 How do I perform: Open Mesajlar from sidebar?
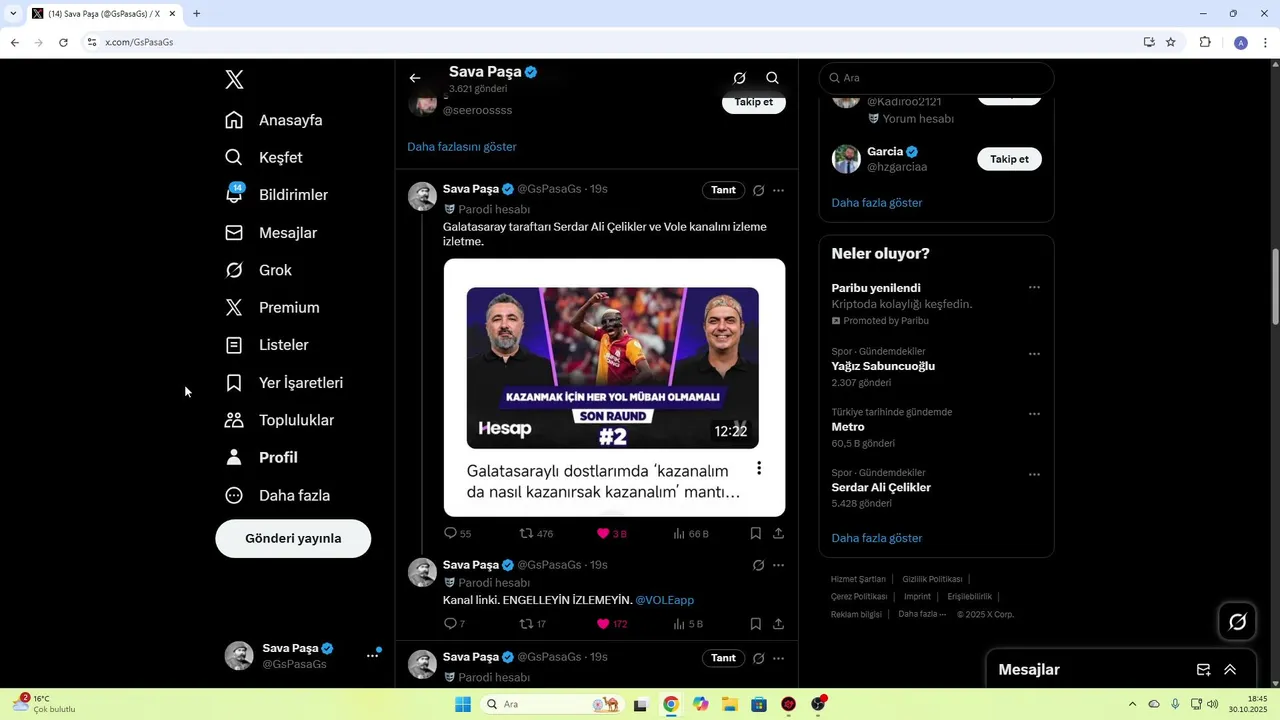click(271, 233)
